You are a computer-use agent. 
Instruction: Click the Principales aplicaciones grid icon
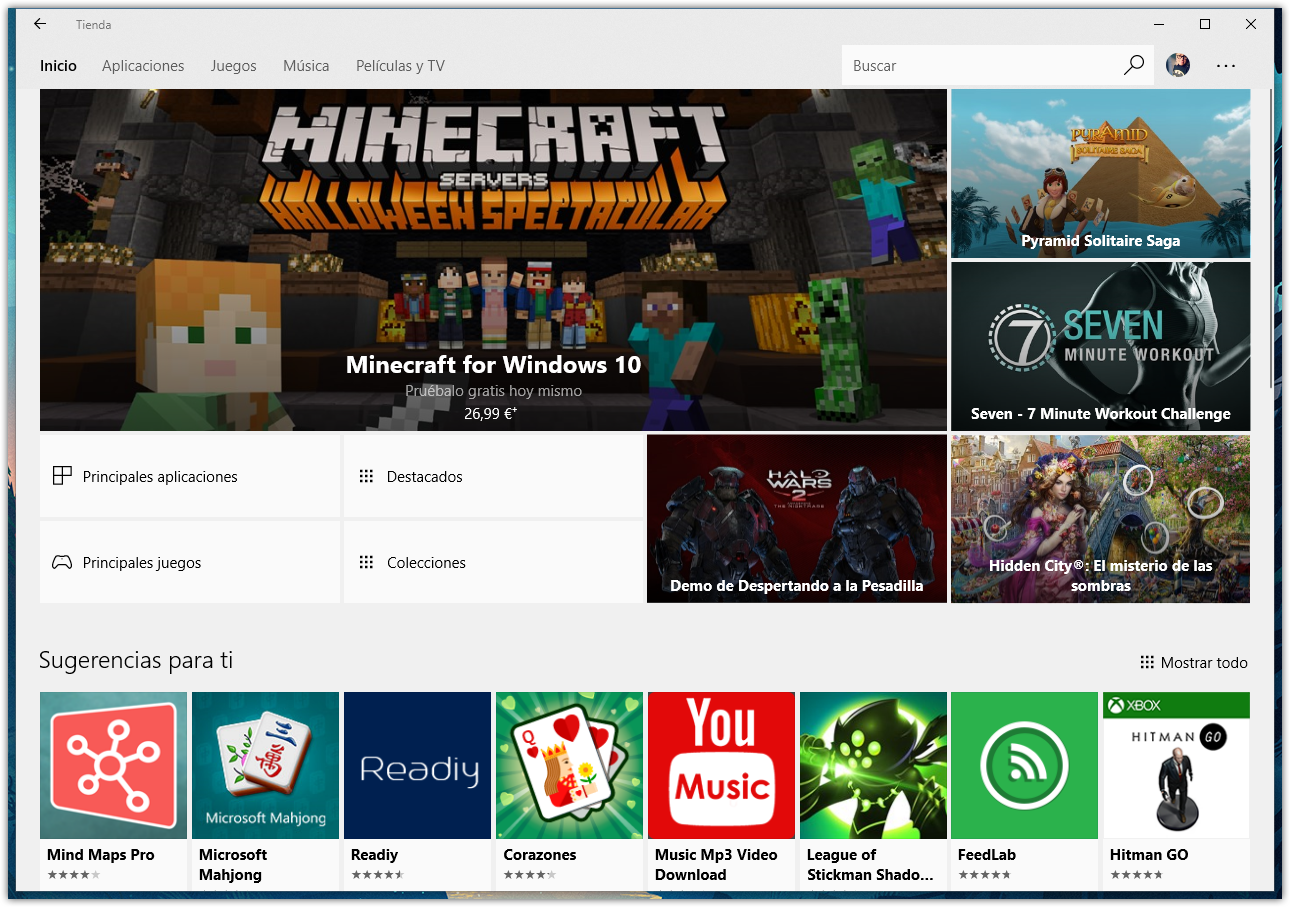pyautogui.click(x=62, y=476)
